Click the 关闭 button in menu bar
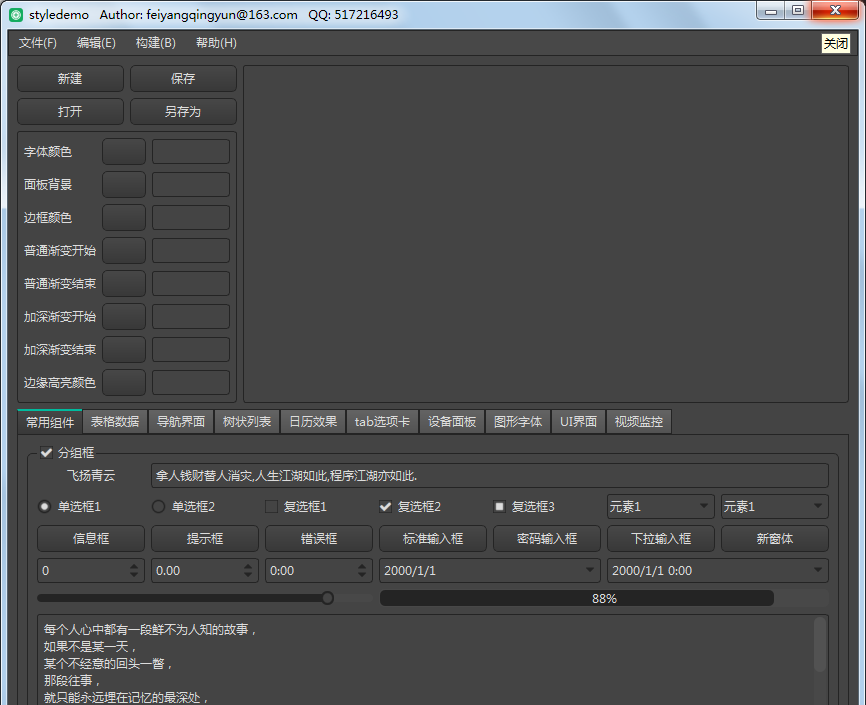The height and width of the screenshot is (705, 866). (x=836, y=43)
